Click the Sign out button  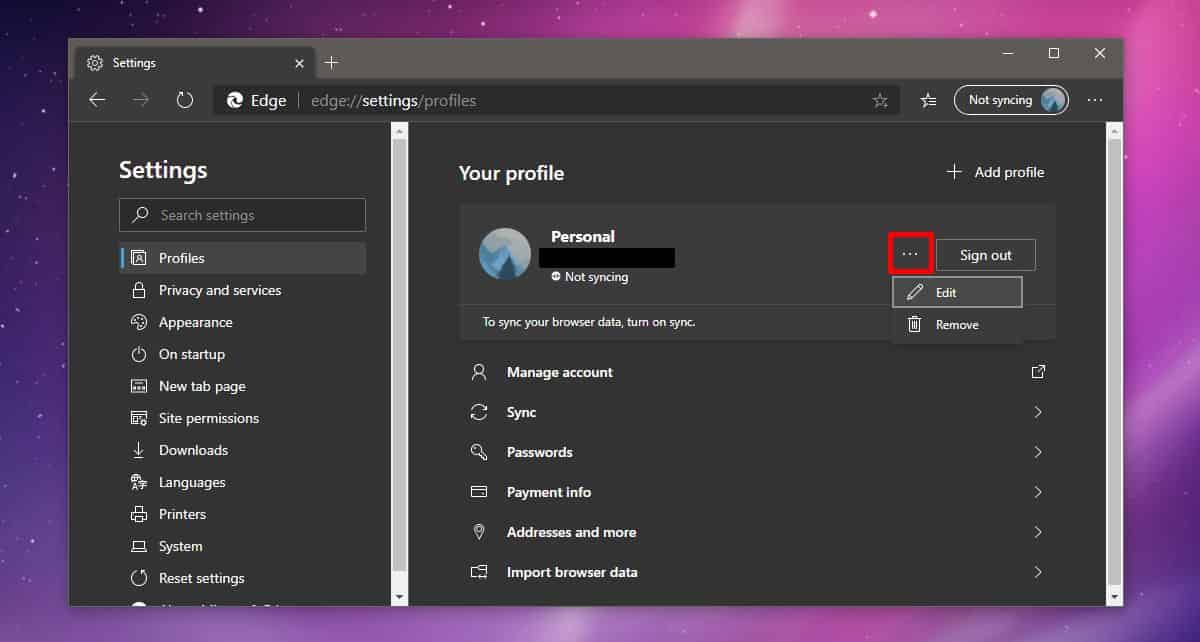(x=986, y=255)
